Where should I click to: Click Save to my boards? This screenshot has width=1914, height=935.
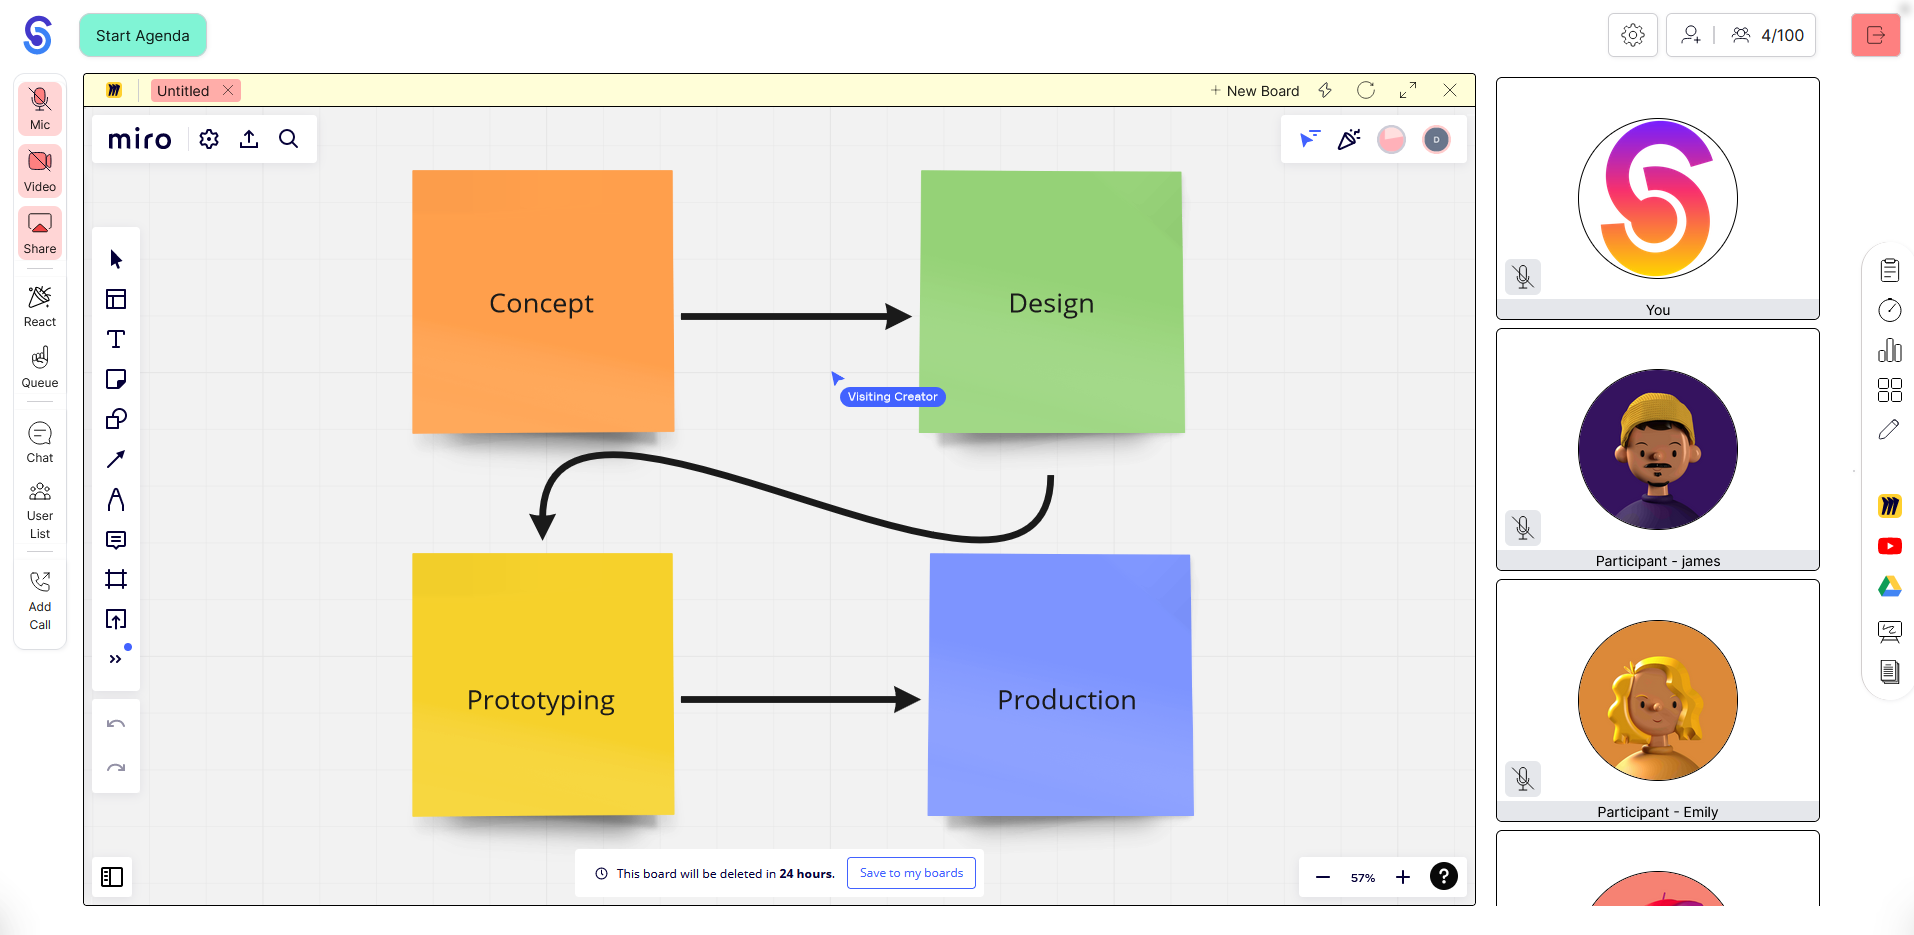(911, 873)
